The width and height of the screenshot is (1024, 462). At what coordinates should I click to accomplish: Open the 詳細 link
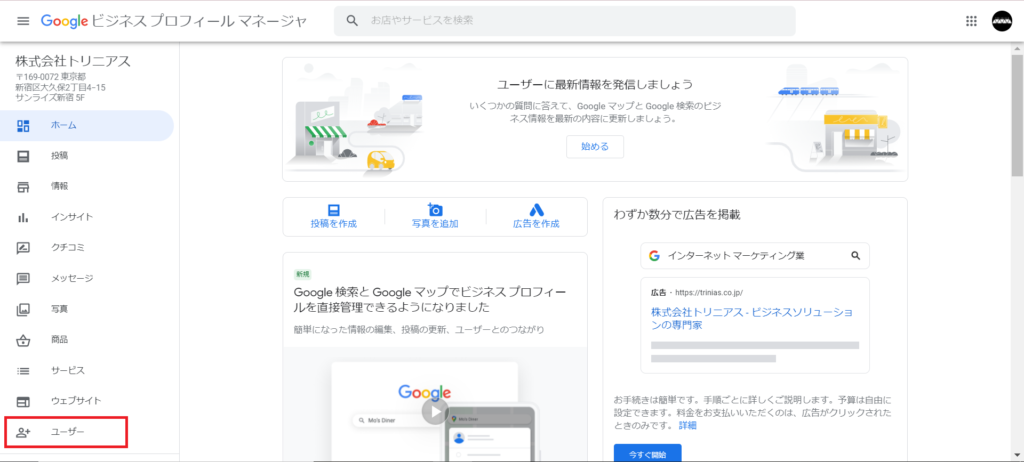point(687,425)
